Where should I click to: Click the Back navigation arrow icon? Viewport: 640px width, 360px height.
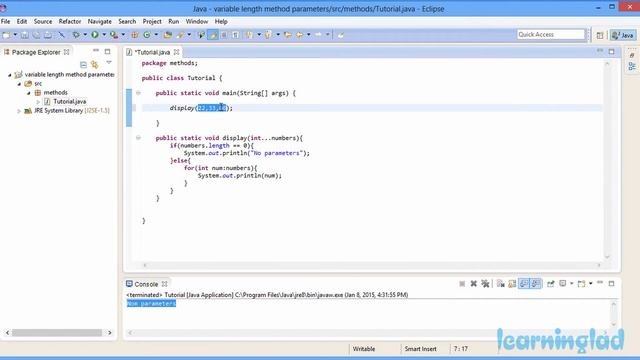(x=300, y=35)
